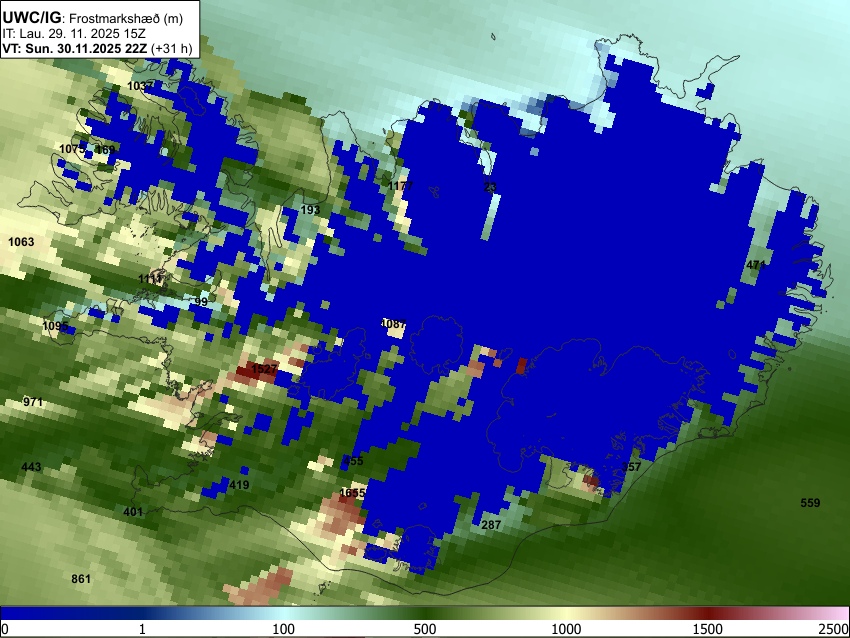Click the 971 map value
Viewport: 850px width, 638px height.
33,402
